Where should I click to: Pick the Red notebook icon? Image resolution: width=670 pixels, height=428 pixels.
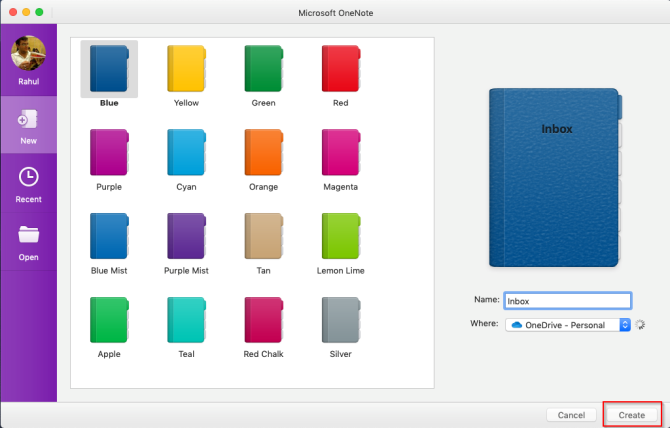pyautogui.click(x=340, y=69)
